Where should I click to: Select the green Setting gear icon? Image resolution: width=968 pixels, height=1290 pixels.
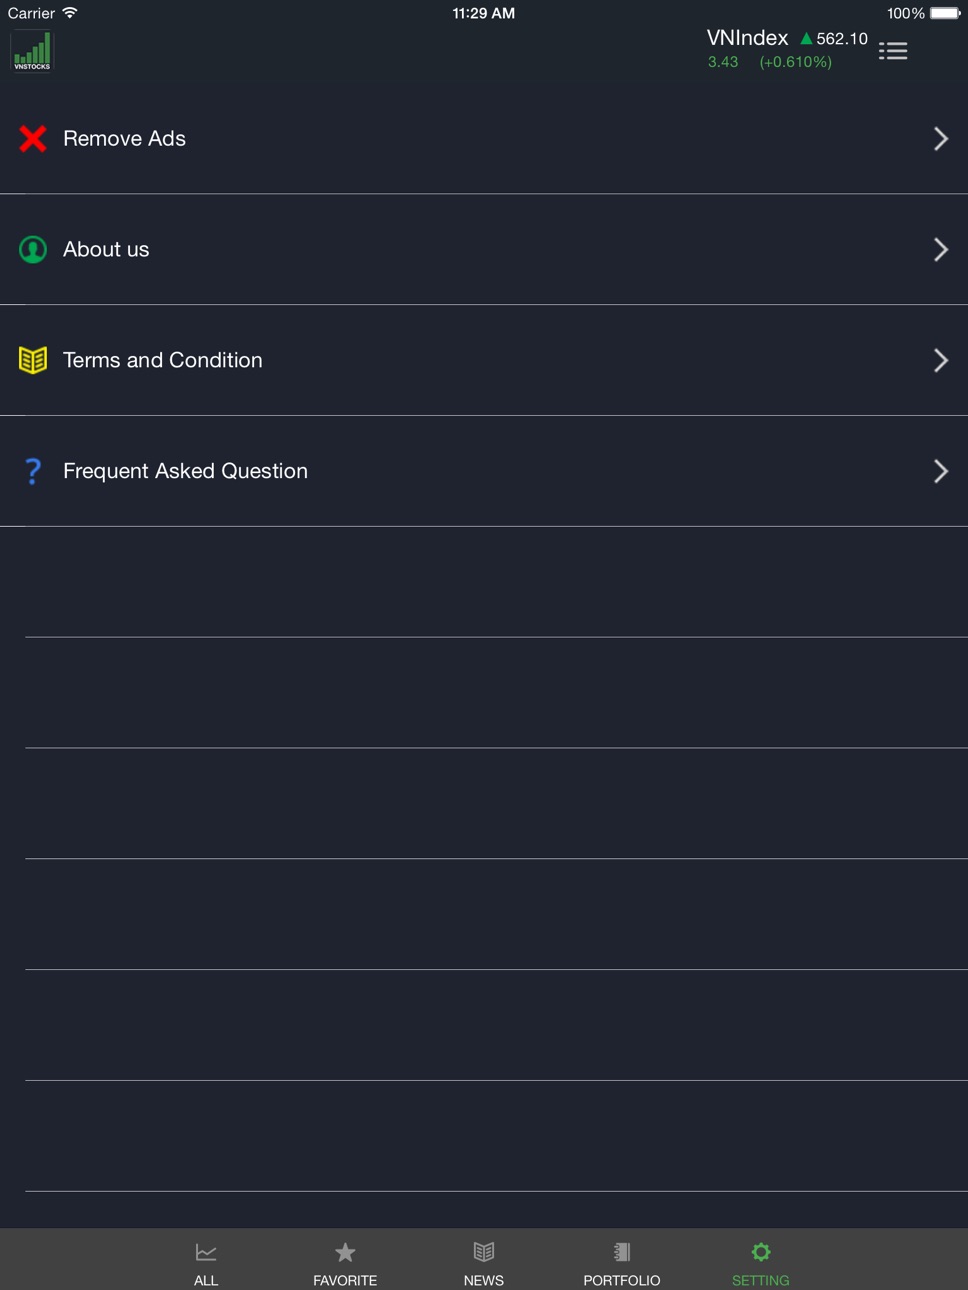coord(761,1252)
